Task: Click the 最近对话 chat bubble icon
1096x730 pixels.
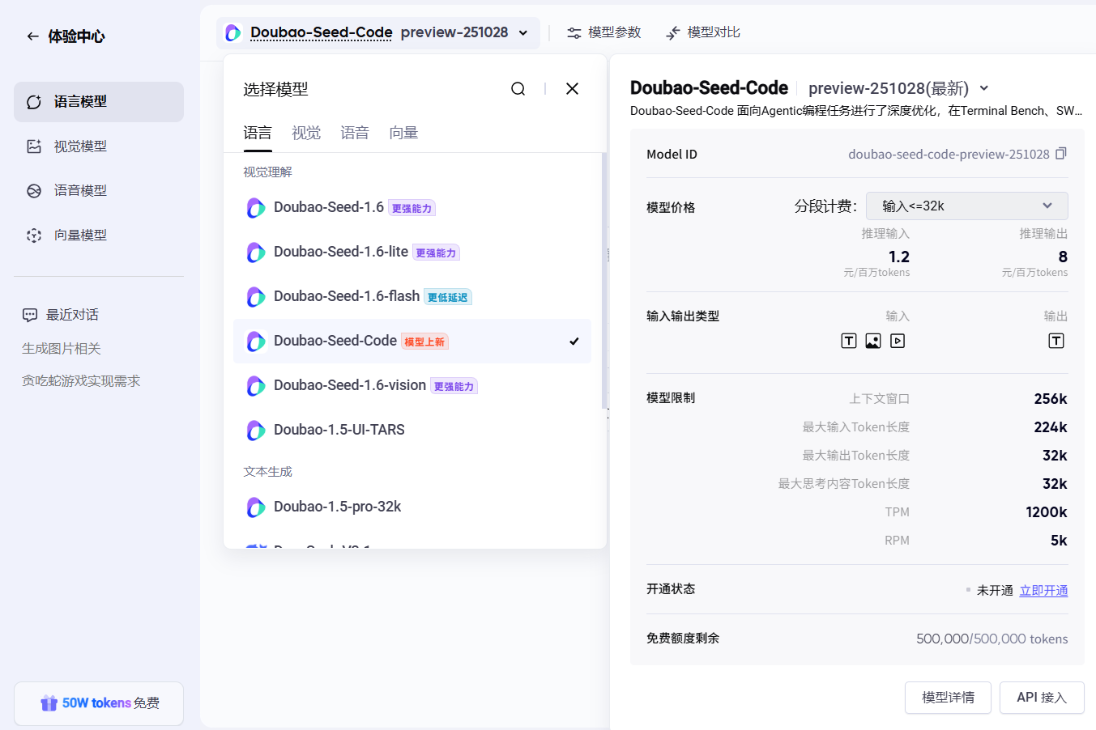Action: click(x=29, y=315)
